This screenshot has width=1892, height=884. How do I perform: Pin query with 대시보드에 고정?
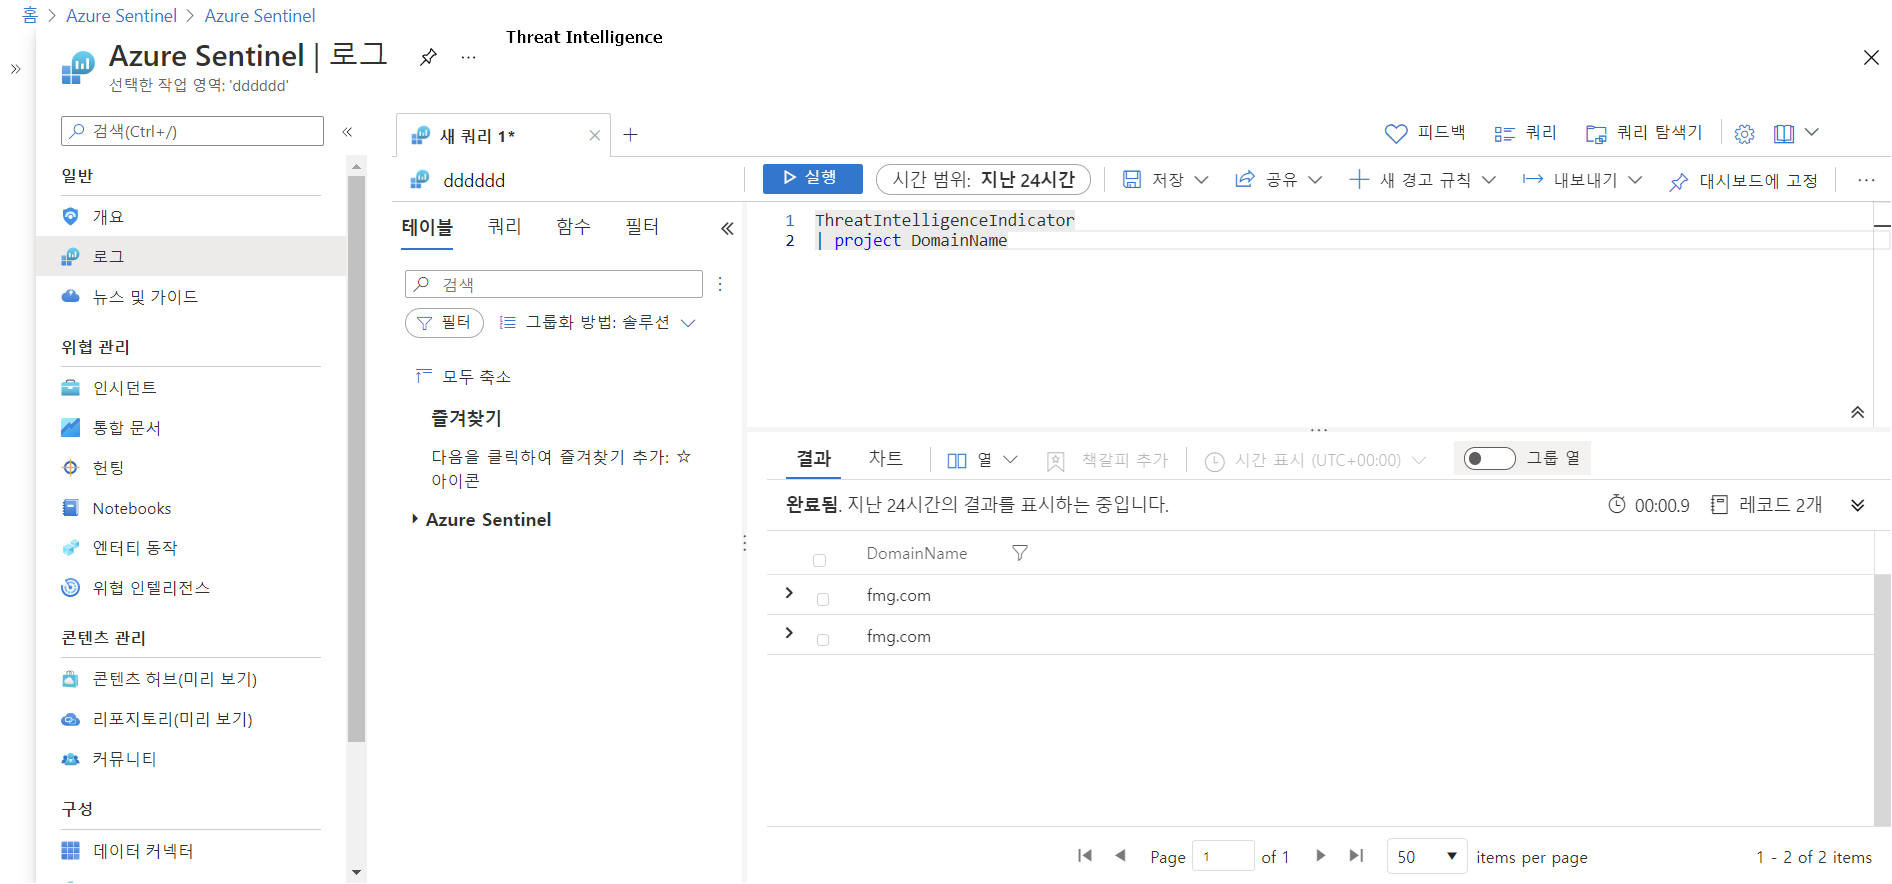[x=1743, y=180]
